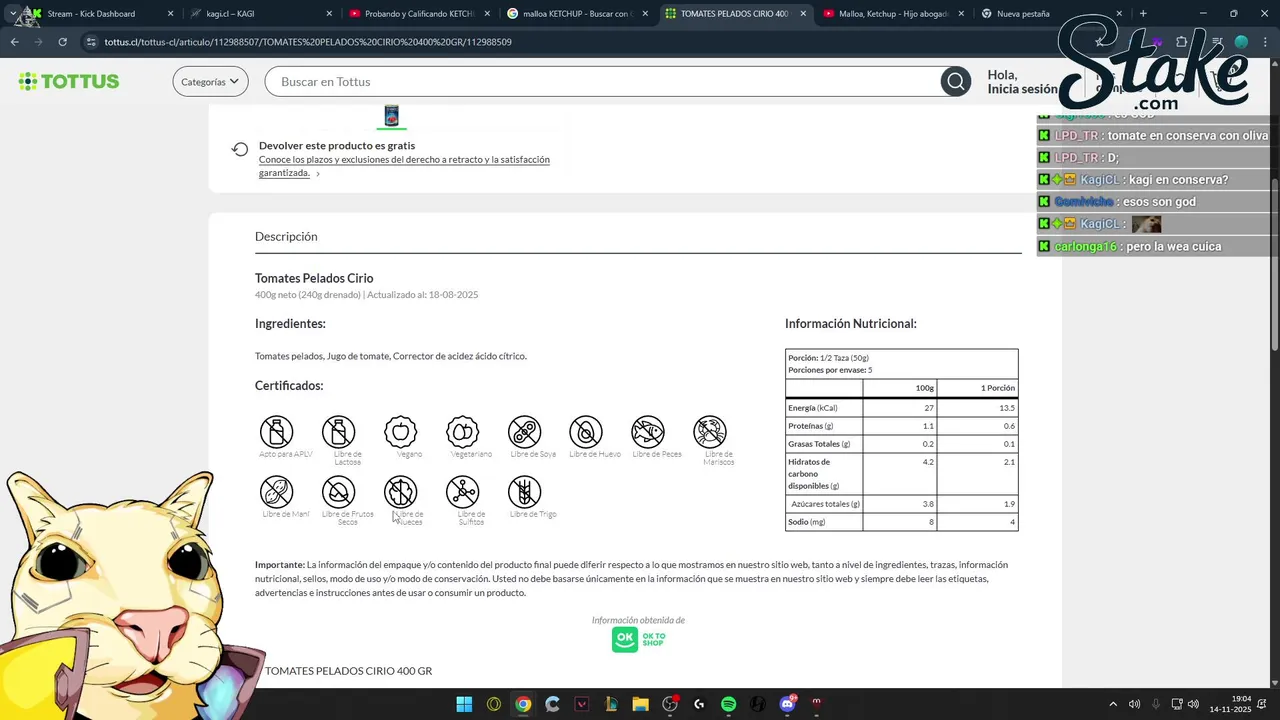Click the Libre de Sulfitos certificate icon
This screenshot has height=720, width=1280.
(x=463, y=492)
